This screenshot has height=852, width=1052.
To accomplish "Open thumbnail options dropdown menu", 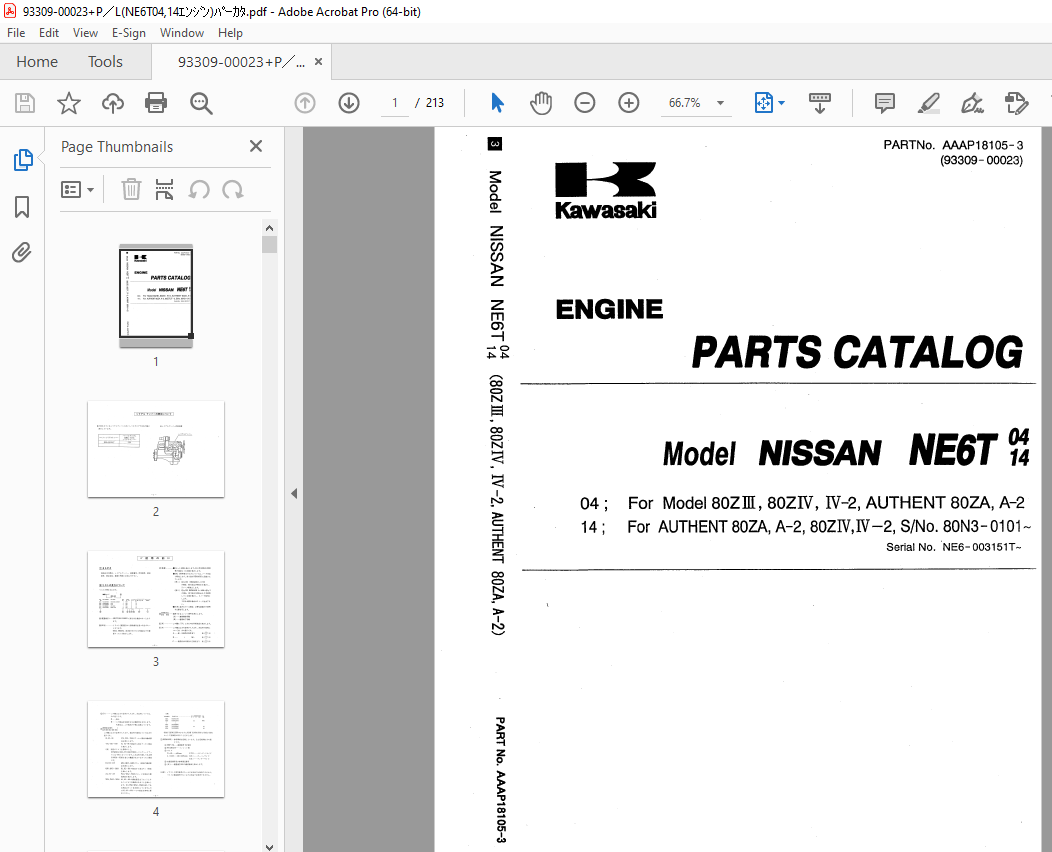I will (x=77, y=190).
